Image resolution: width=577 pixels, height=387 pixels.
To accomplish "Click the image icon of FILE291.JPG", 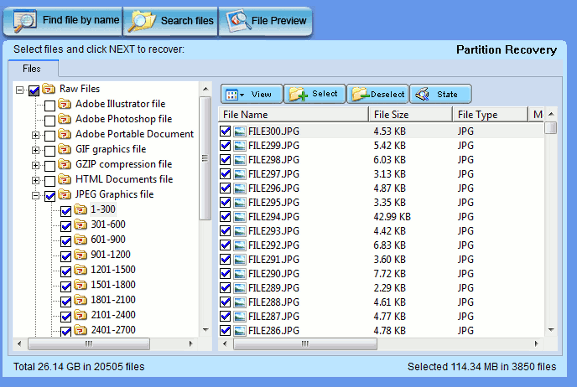I will [240, 259].
